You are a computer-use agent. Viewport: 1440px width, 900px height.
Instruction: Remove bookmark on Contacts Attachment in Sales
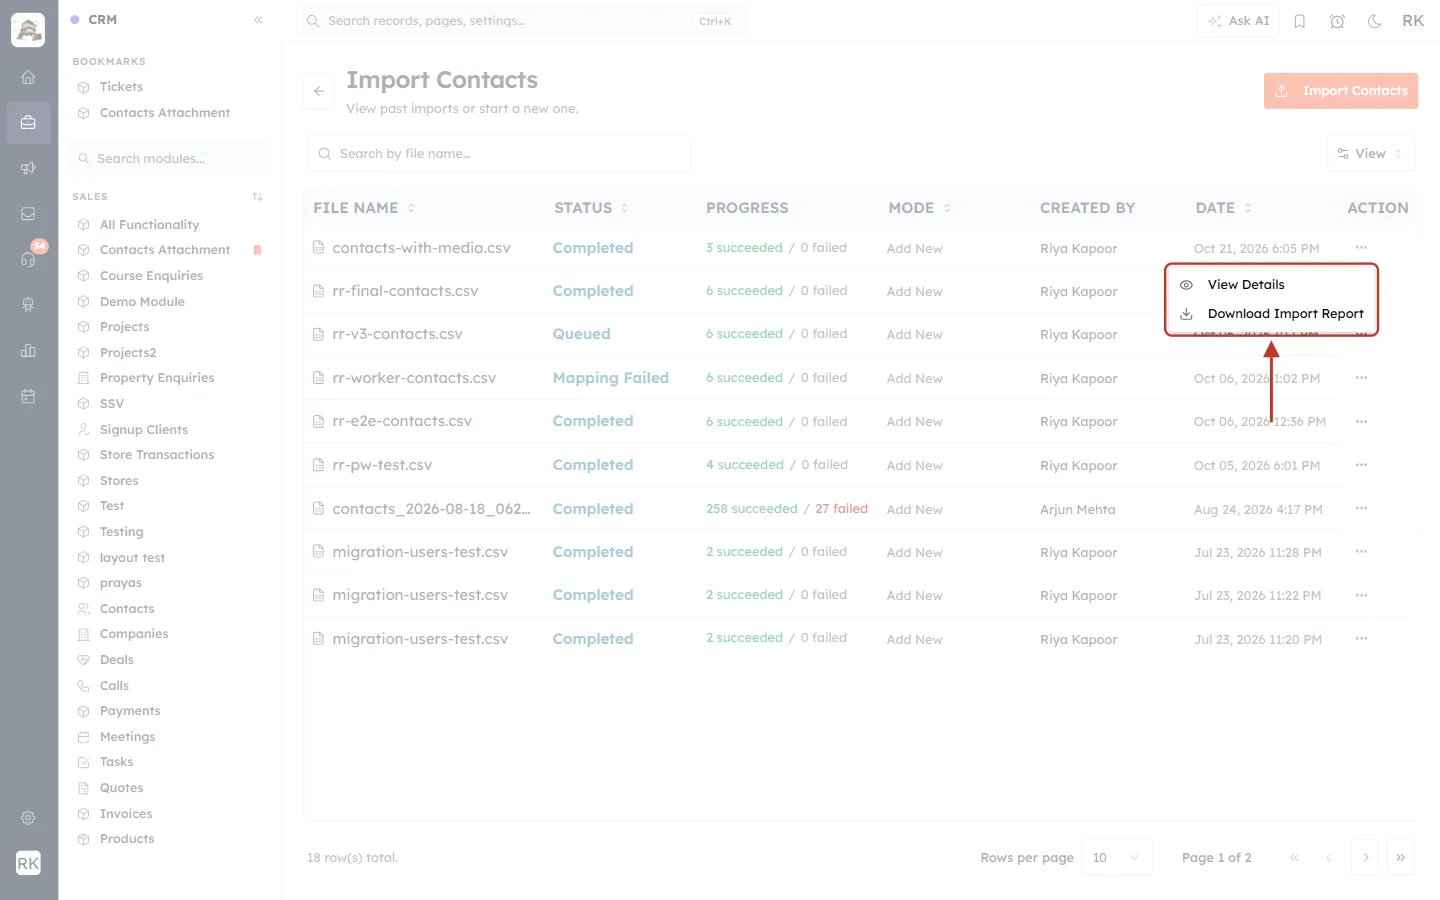[x=257, y=250]
